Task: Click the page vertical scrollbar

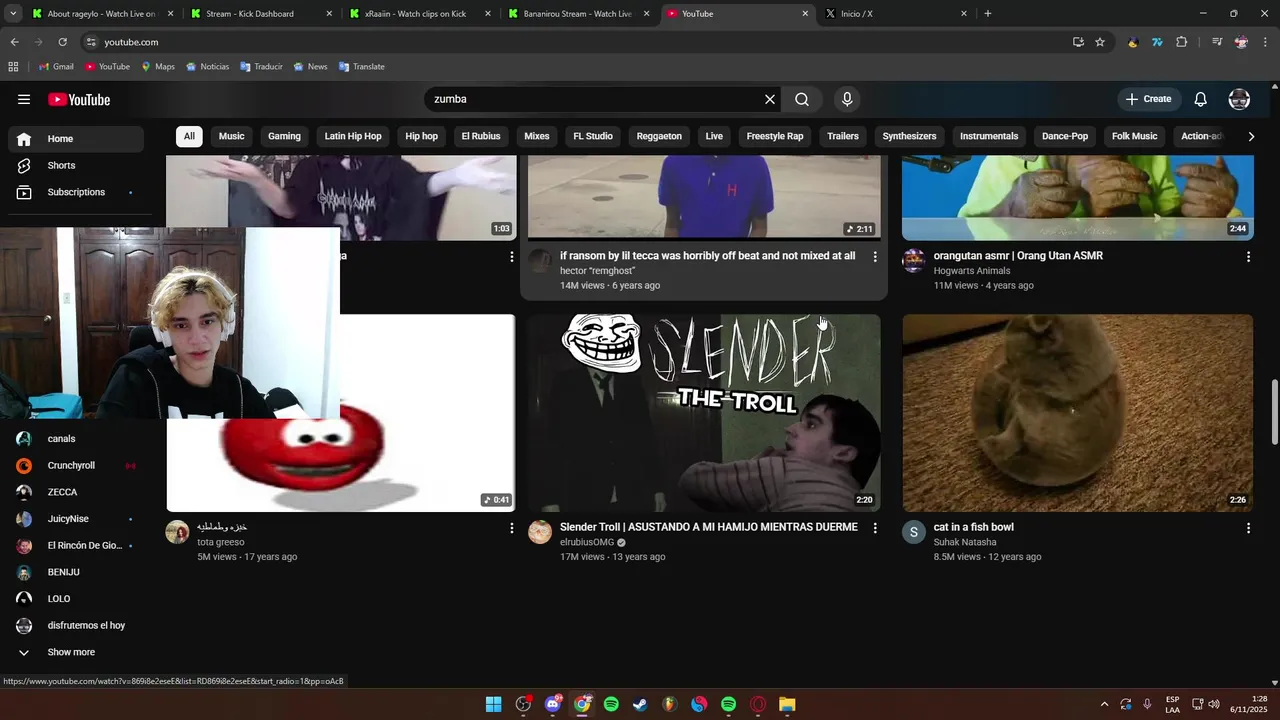Action: pos(1274,412)
